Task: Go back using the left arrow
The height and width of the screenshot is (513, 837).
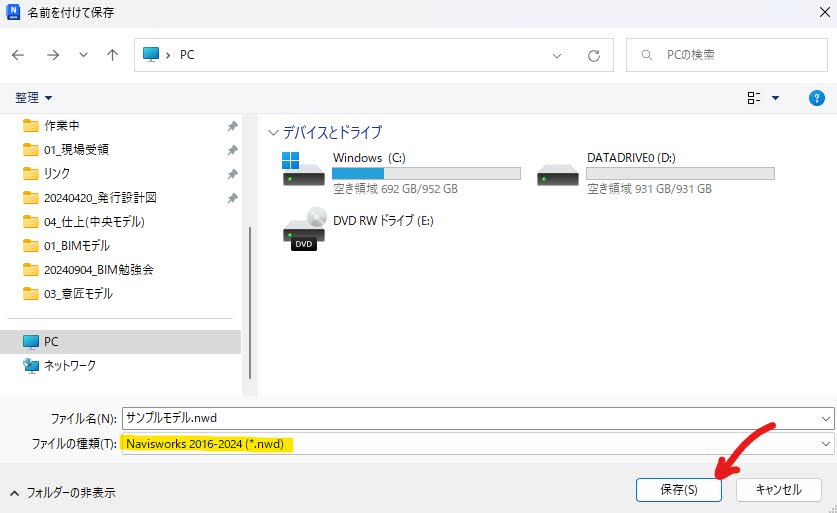Action: point(18,54)
